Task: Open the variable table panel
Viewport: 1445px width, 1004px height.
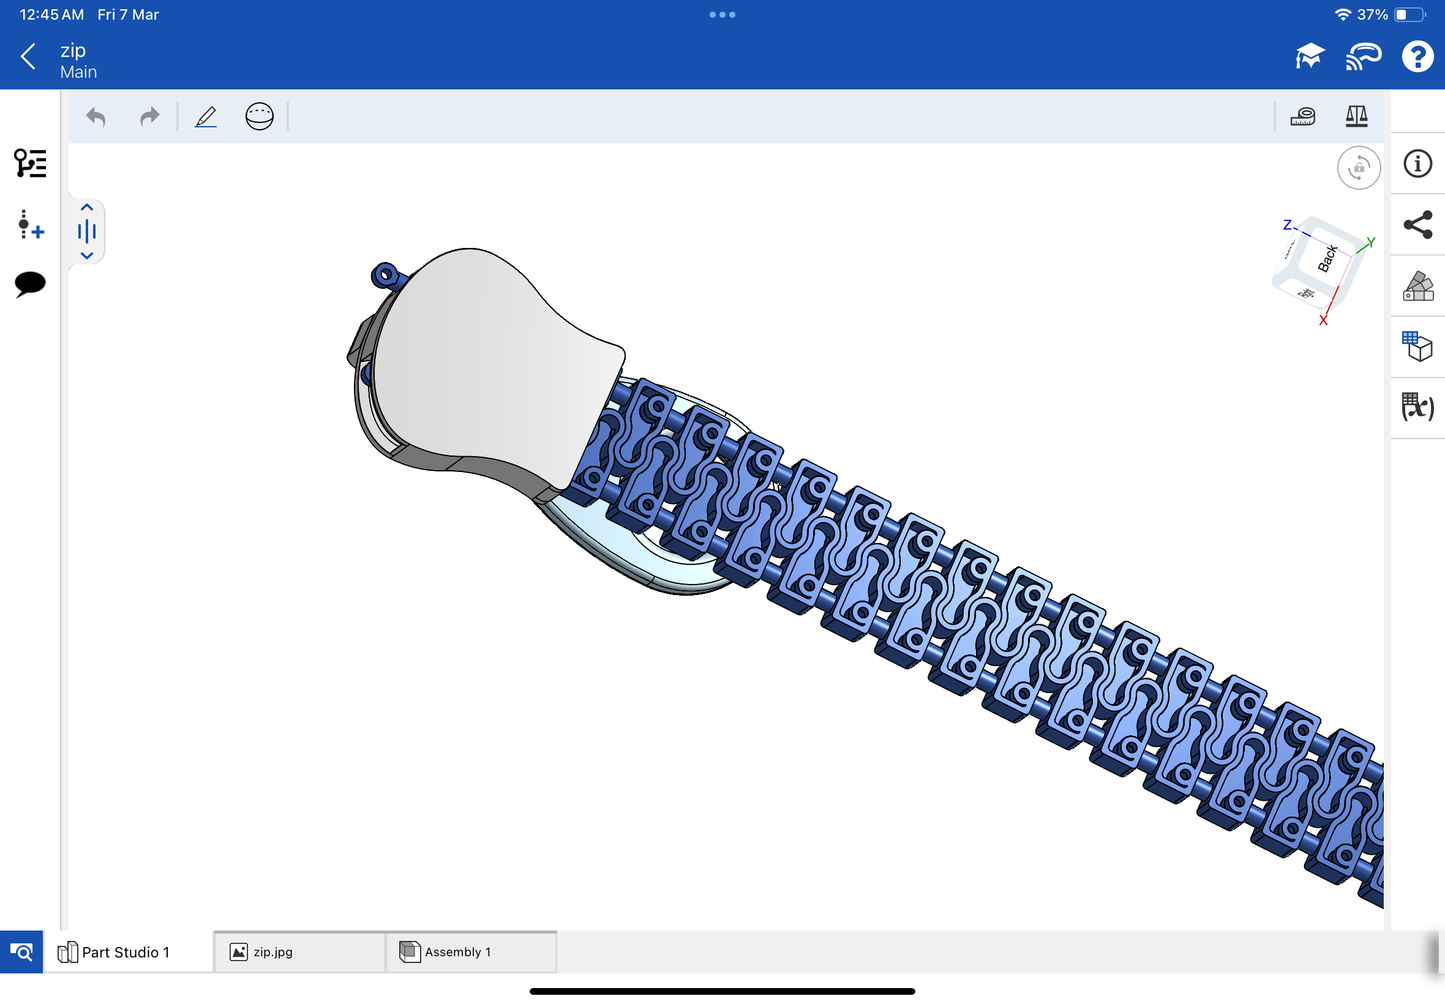Action: click(x=1417, y=407)
